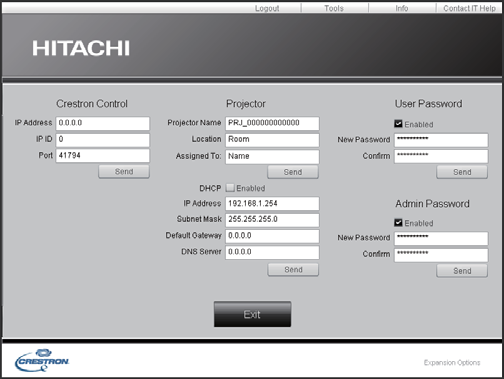Click the Logout menu item

tap(267, 8)
